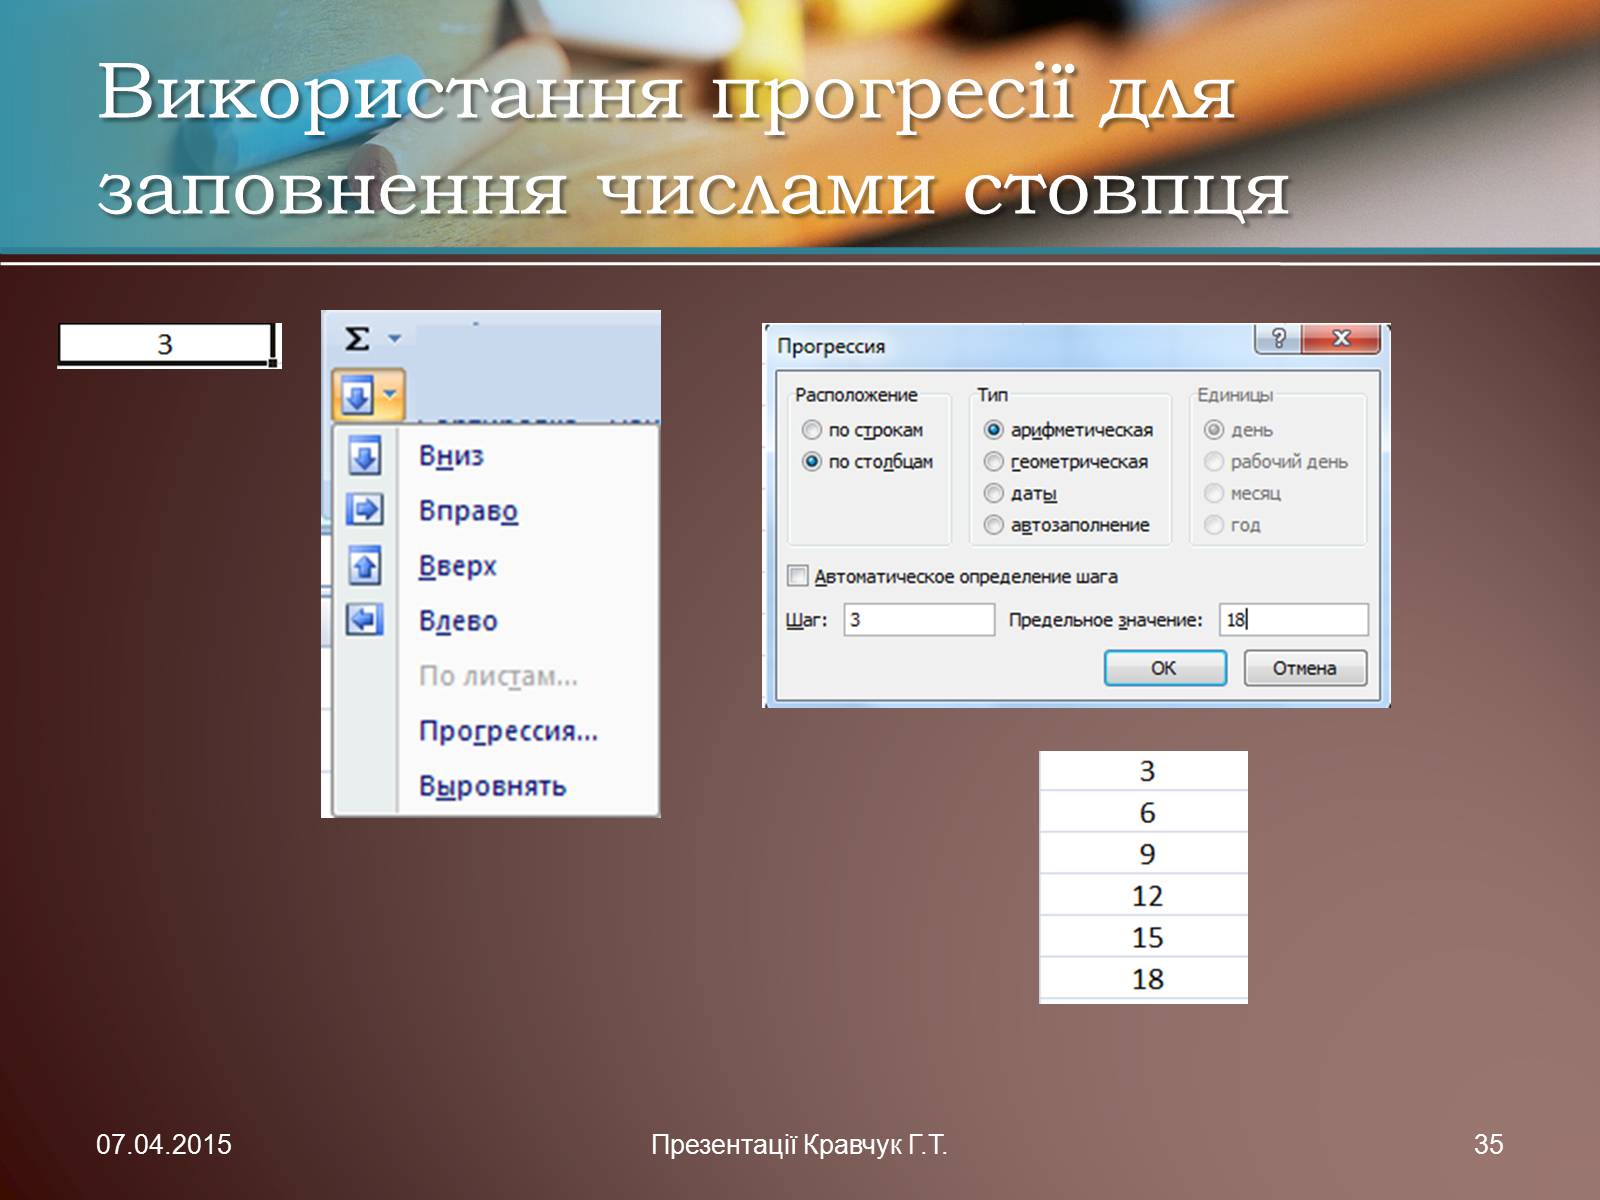
Task: Click result cell with value 6
Action: pyautogui.click(x=1144, y=812)
